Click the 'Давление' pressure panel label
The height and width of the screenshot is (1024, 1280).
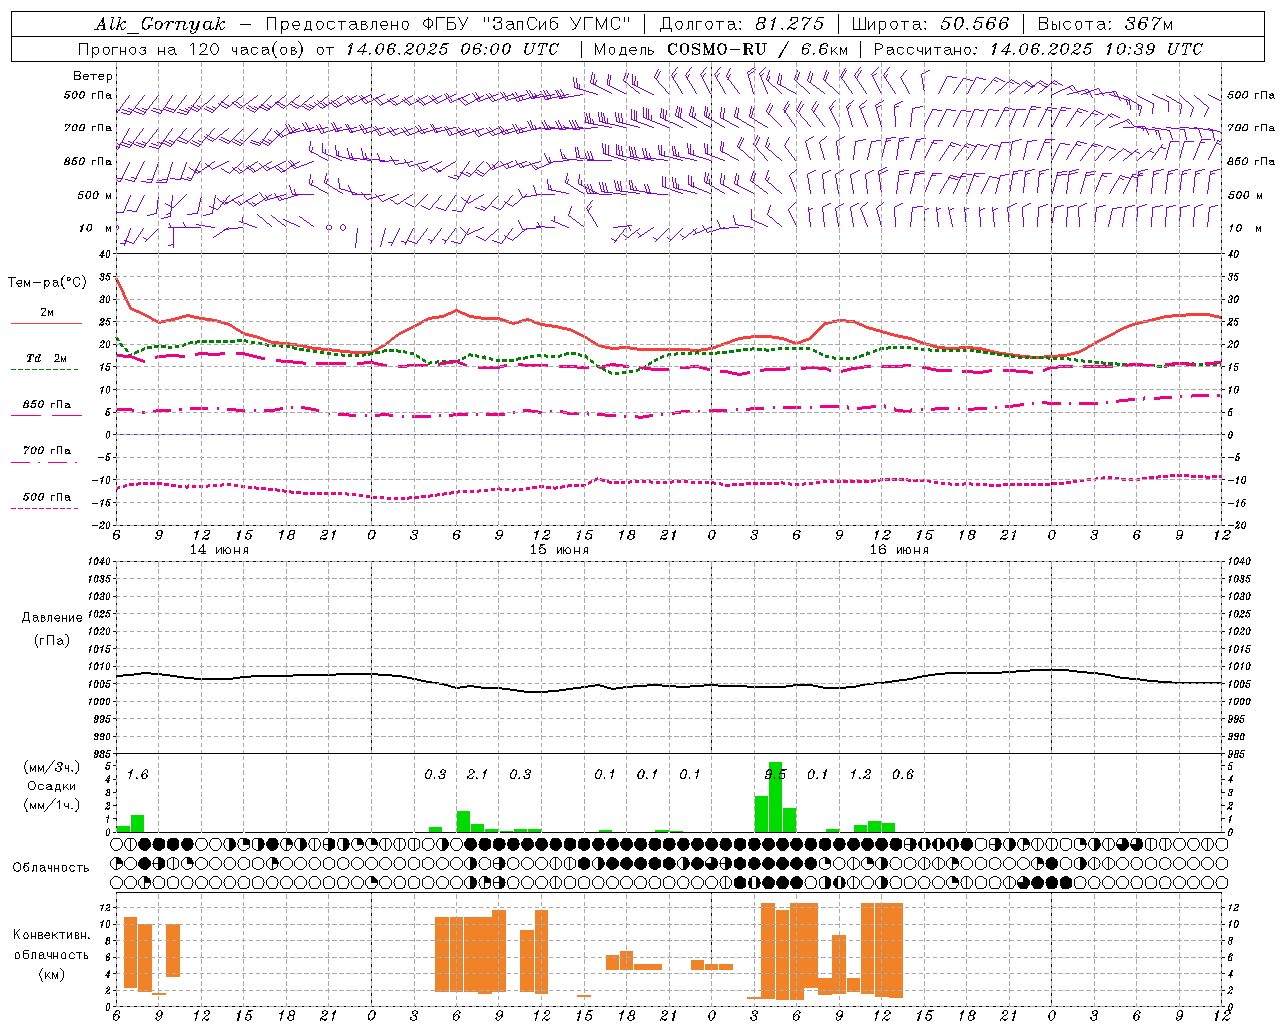pyautogui.click(x=52, y=618)
